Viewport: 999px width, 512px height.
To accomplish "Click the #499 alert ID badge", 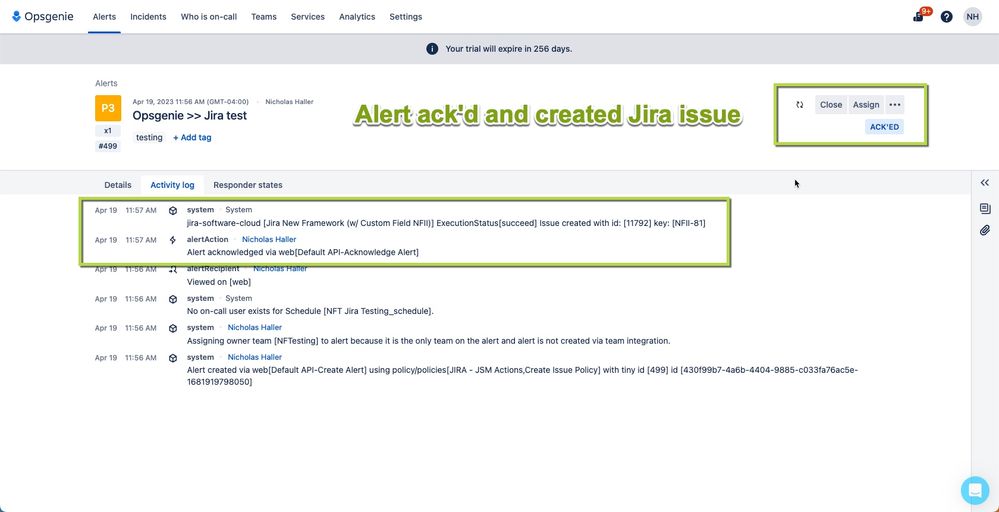I will (108, 146).
